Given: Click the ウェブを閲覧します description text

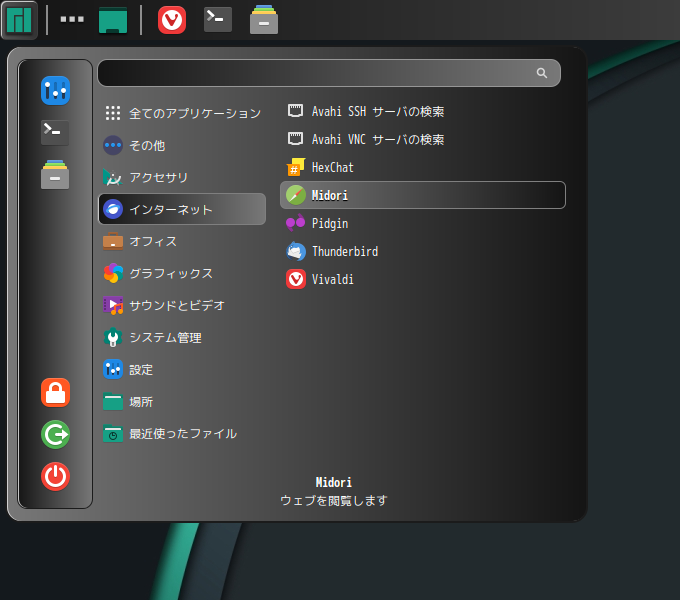Looking at the screenshot, I should coord(333,500).
